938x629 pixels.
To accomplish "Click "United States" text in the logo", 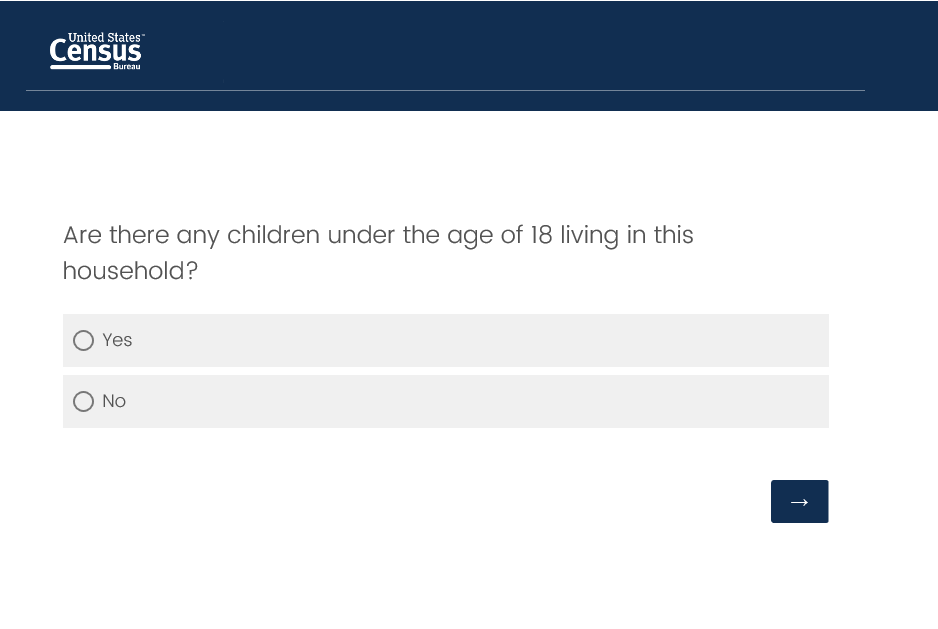I will [105, 37].
